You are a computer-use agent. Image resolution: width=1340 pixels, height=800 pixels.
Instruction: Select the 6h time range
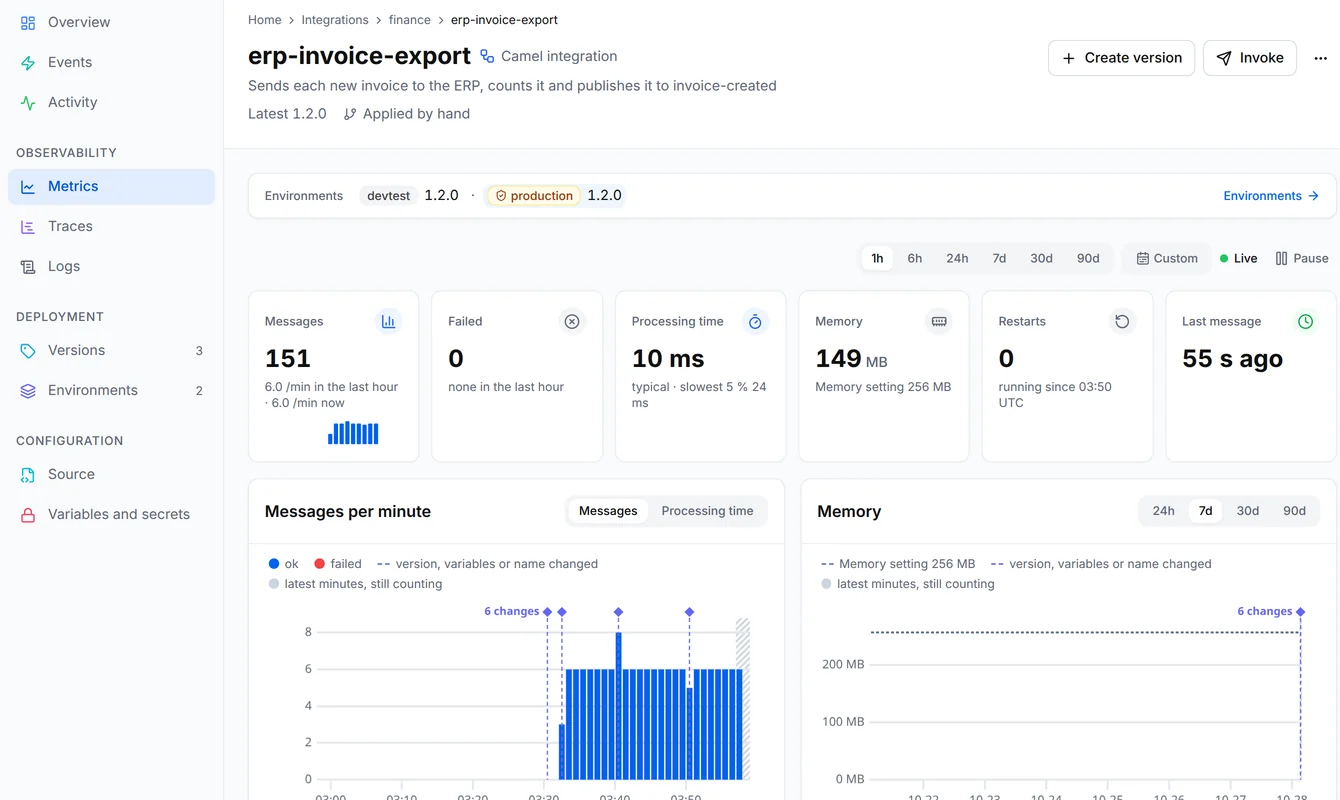pos(915,258)
